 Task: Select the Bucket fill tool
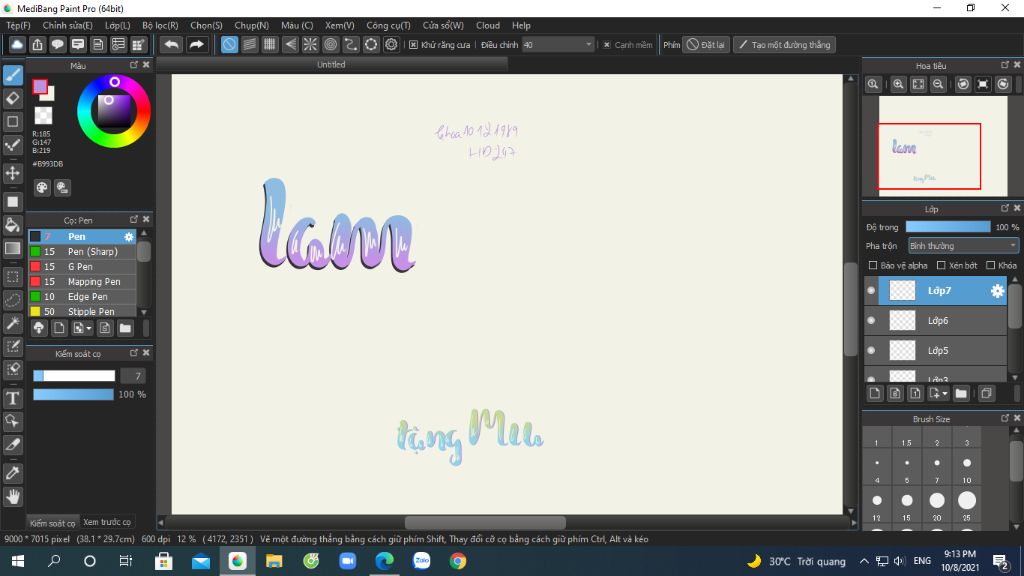12,225
